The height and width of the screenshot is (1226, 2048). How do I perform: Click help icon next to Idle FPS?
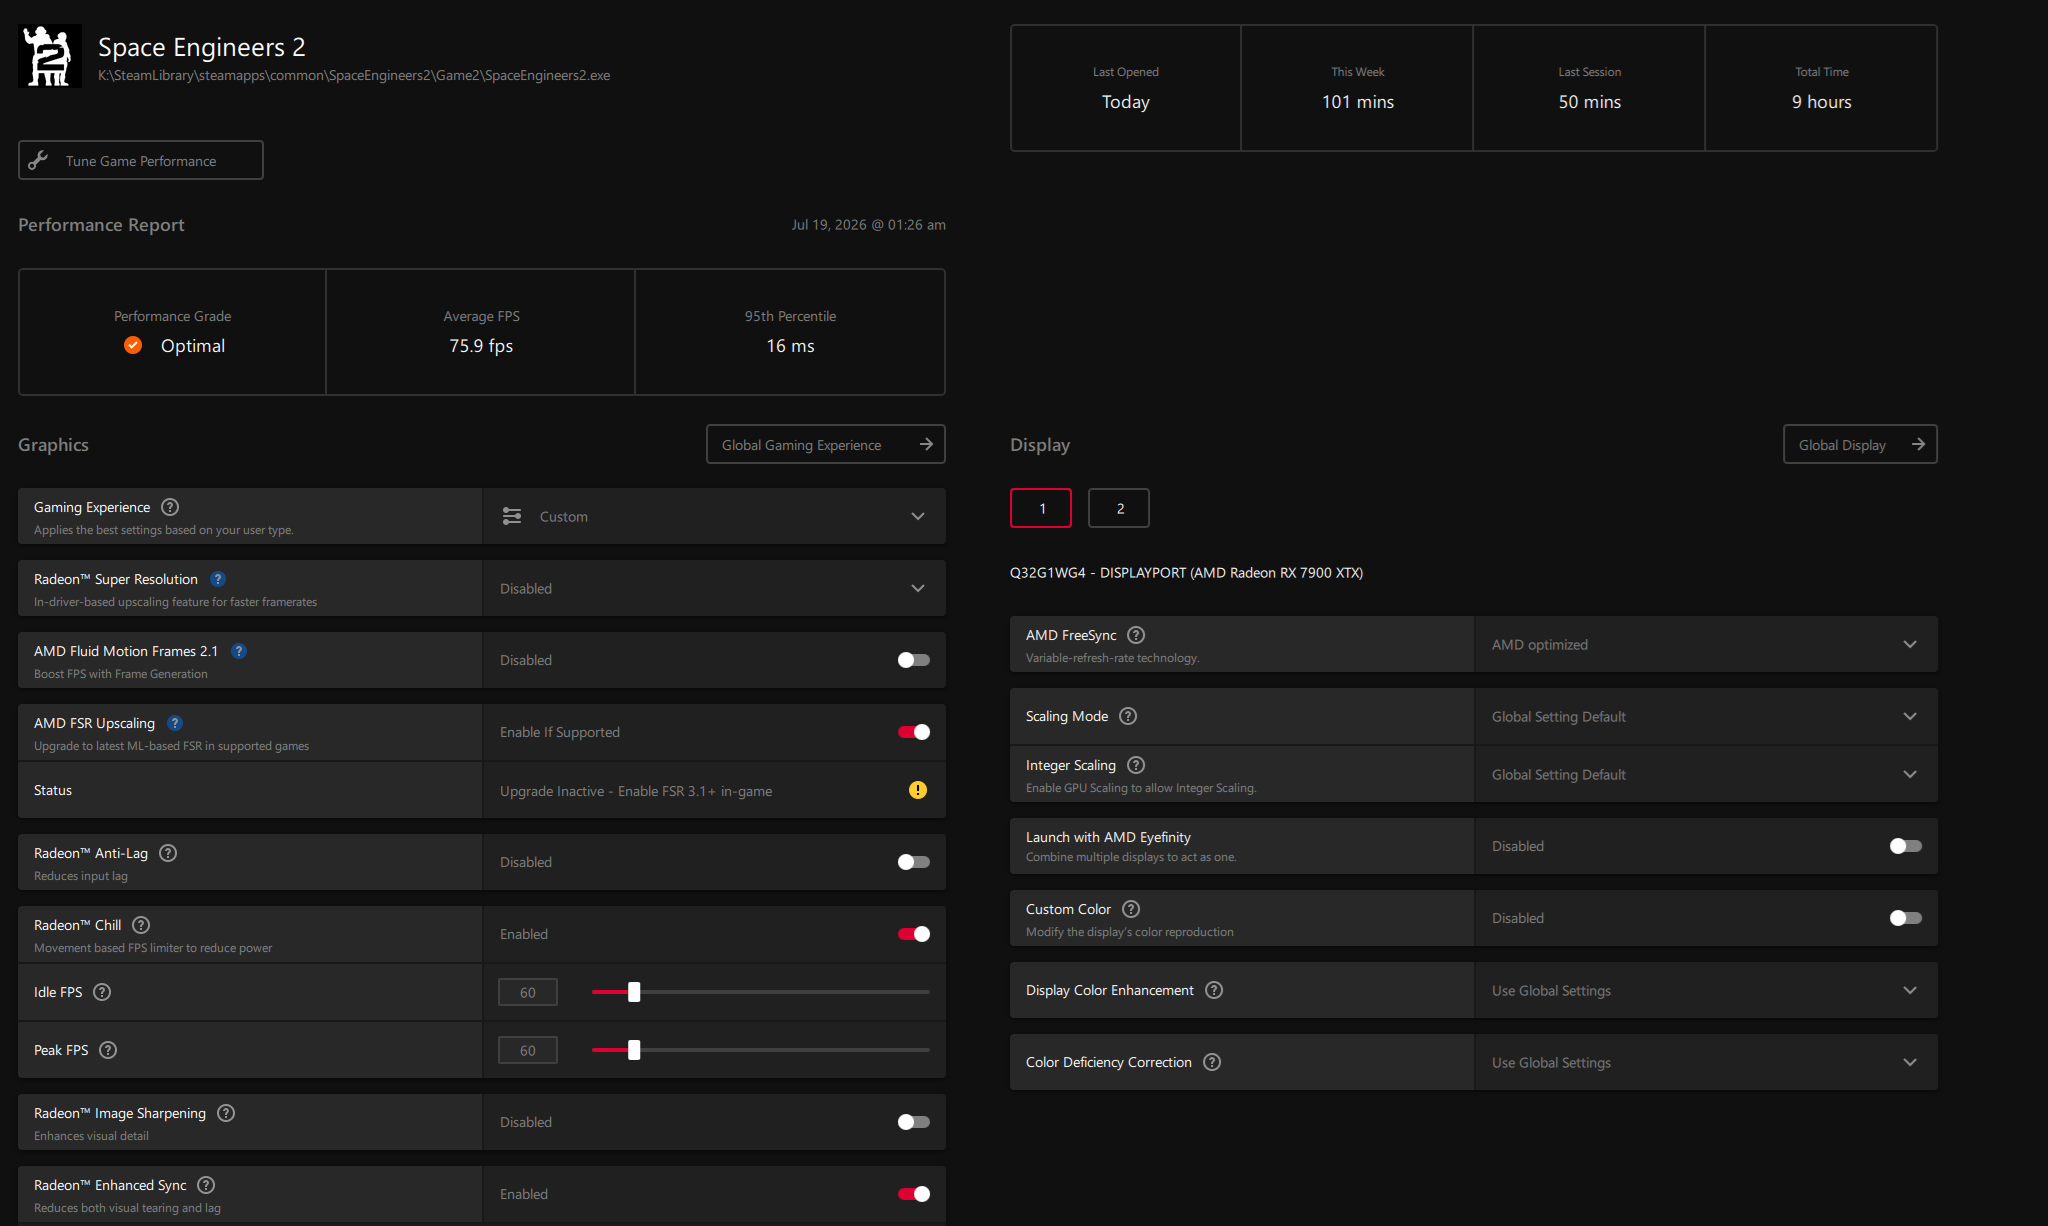(x=102, y=992)
